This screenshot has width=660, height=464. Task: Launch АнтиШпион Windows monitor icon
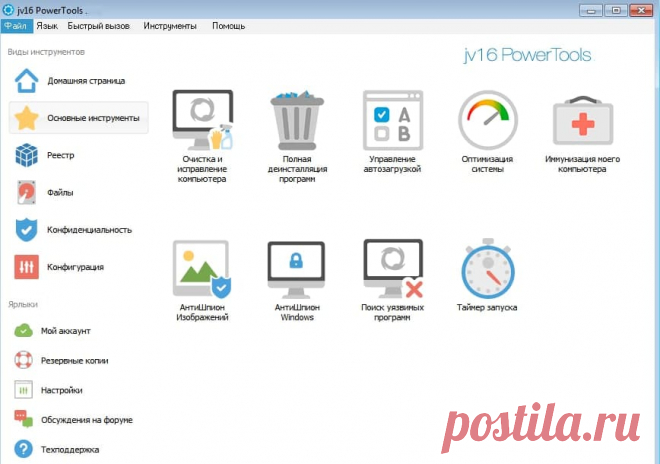tap(296, 269)
